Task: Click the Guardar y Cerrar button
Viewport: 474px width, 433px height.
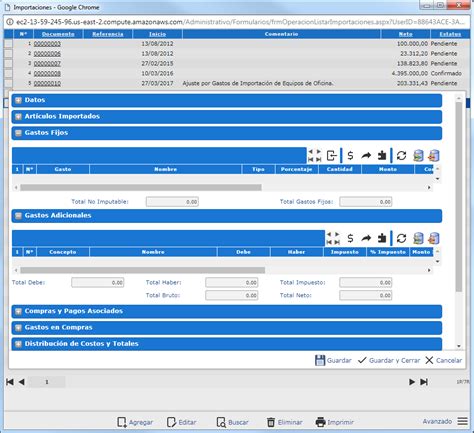Action: point(389,360)
